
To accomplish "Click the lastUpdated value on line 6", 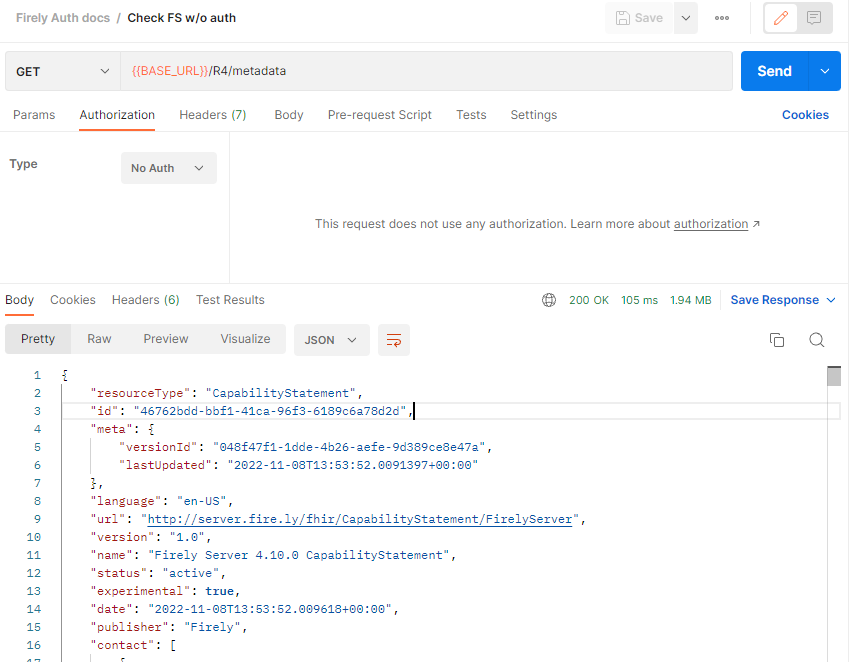I will click(352, 465).
